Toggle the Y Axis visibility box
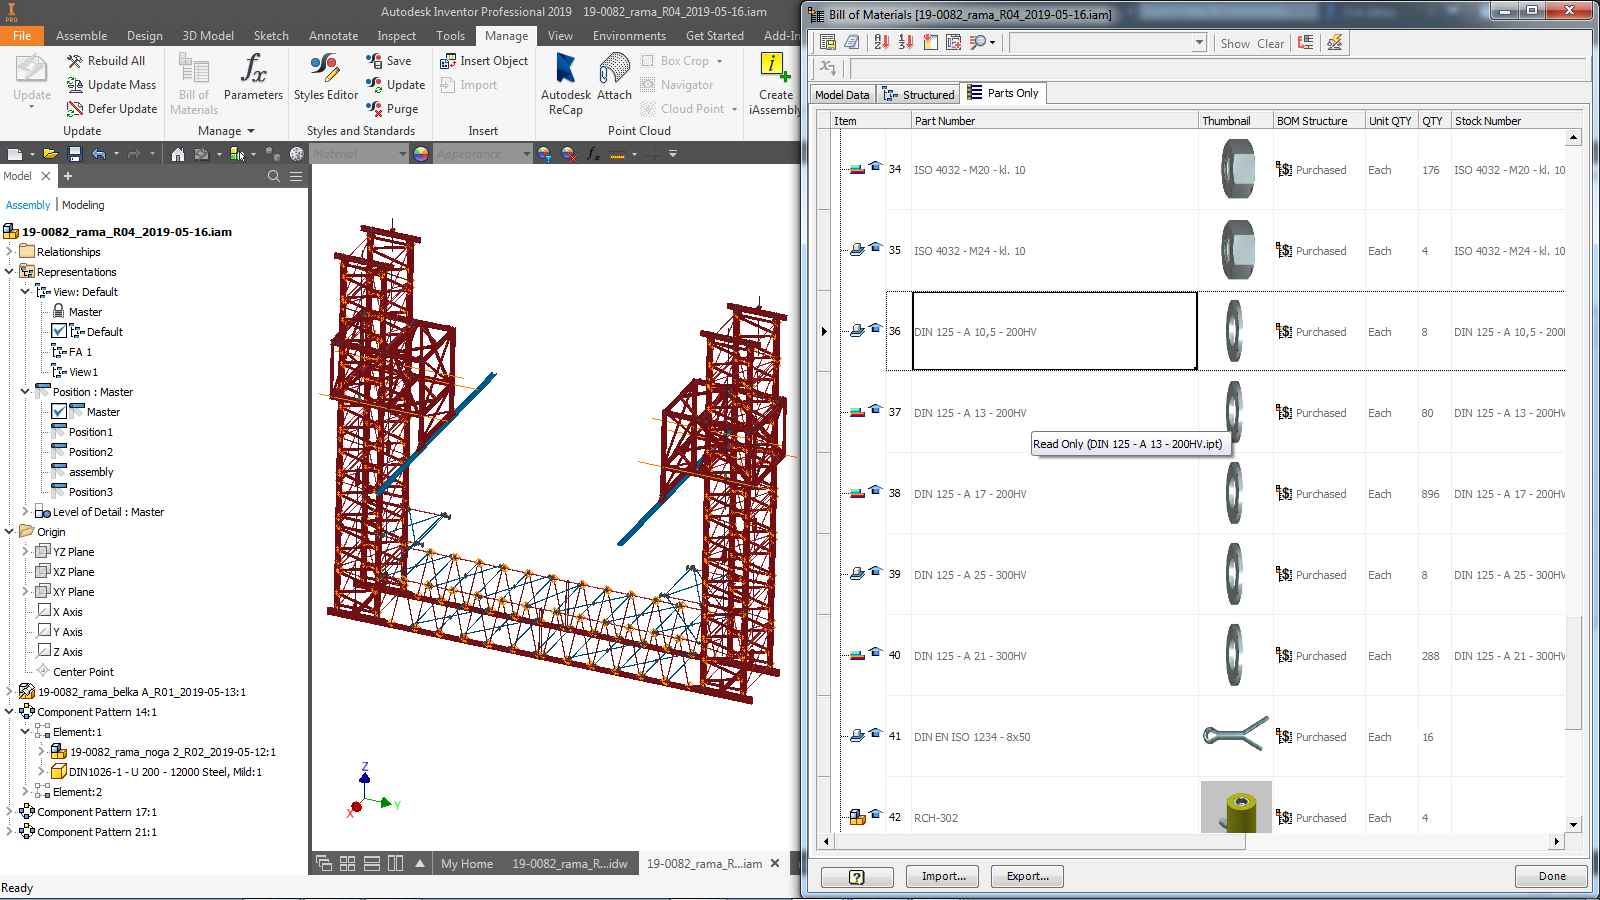Image resolution: width=1600 pixels, height=900 pixels. 44,630
